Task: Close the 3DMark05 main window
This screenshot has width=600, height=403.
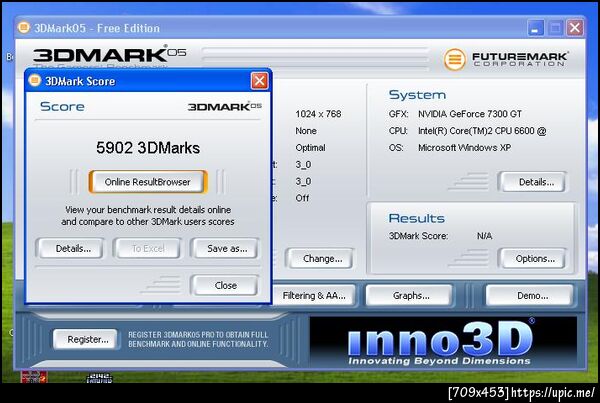Action: [575, 28]
